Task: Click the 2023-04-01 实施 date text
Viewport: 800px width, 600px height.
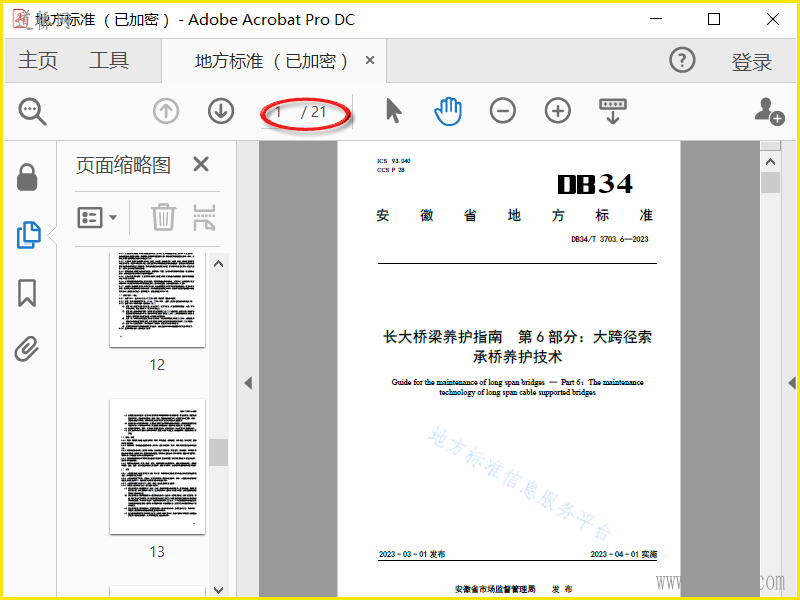Action: coord(623,554)
